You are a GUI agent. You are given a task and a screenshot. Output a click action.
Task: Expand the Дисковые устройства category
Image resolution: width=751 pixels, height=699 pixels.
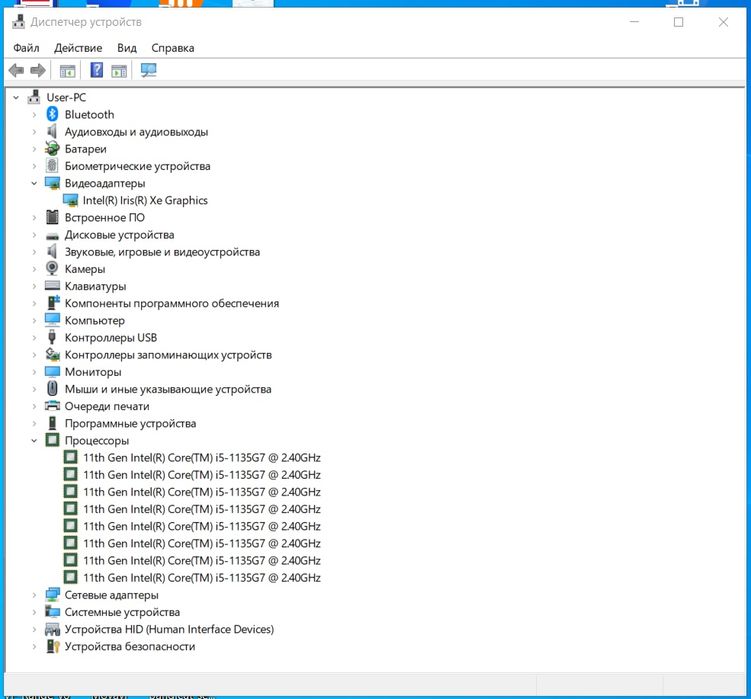(34, 235)
